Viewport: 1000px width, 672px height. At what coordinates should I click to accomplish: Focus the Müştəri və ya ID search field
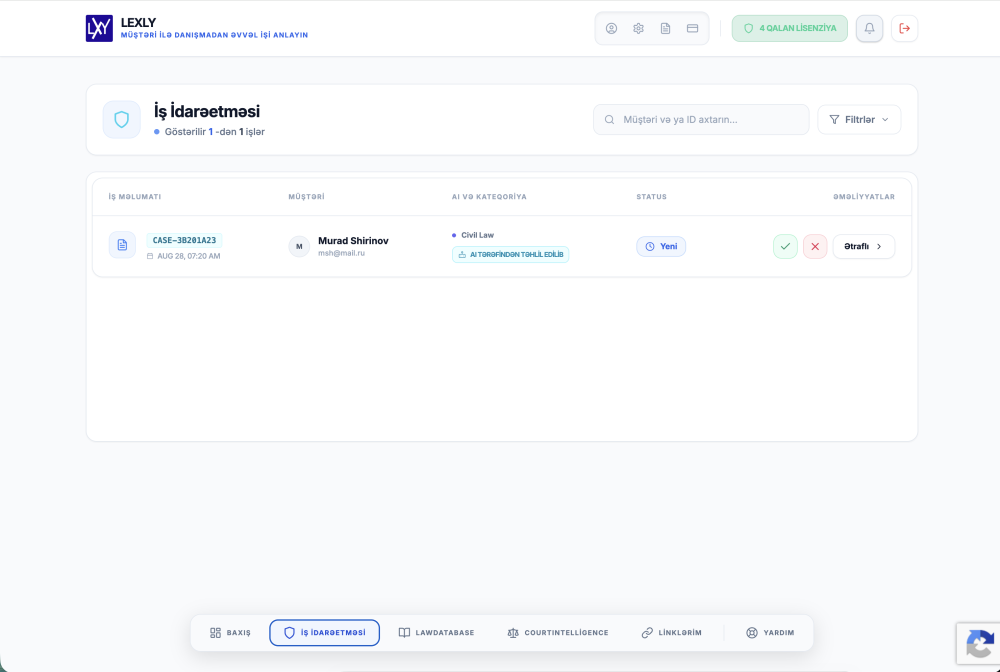(701, 119)
